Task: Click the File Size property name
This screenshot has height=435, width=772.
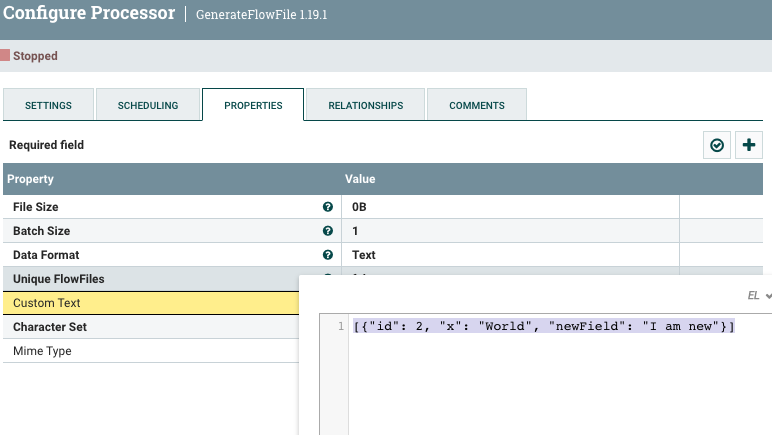Action: (x=35, y=207)
